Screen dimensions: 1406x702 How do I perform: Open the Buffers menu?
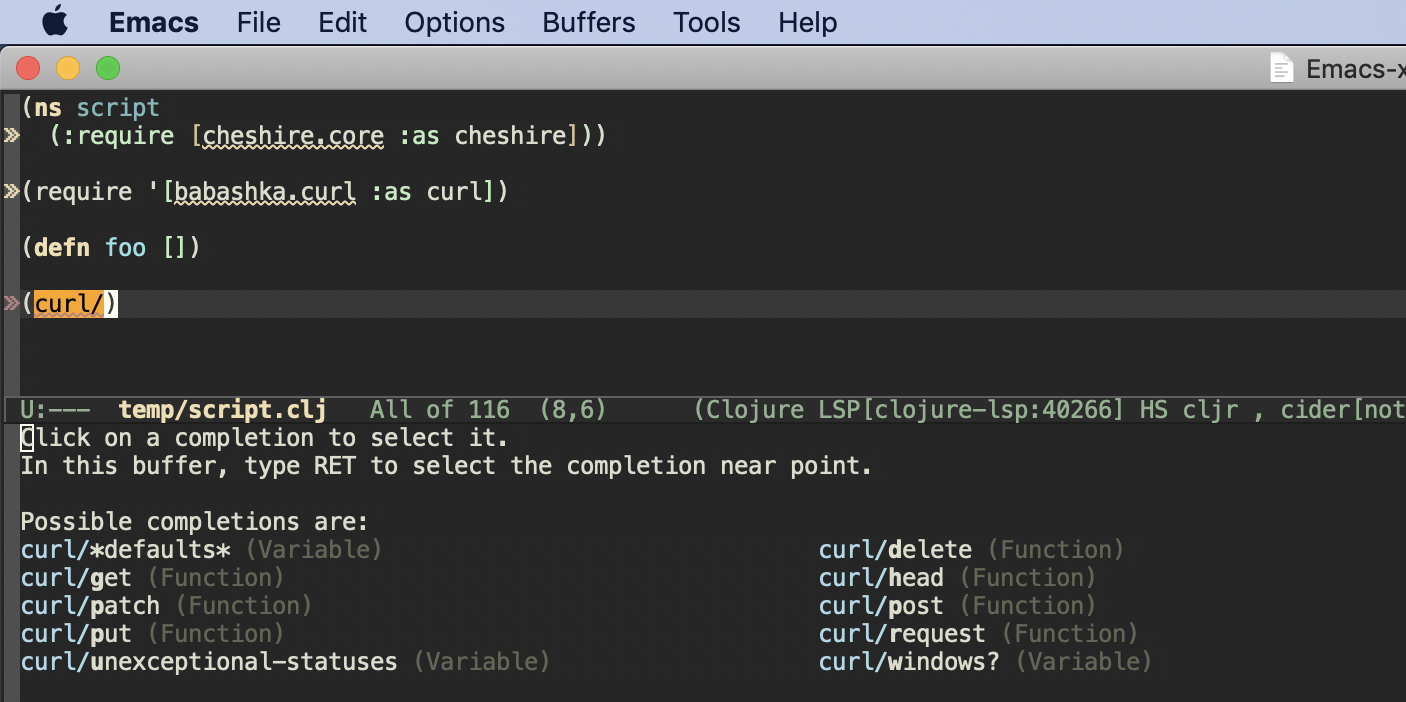(x=588, y=22)
